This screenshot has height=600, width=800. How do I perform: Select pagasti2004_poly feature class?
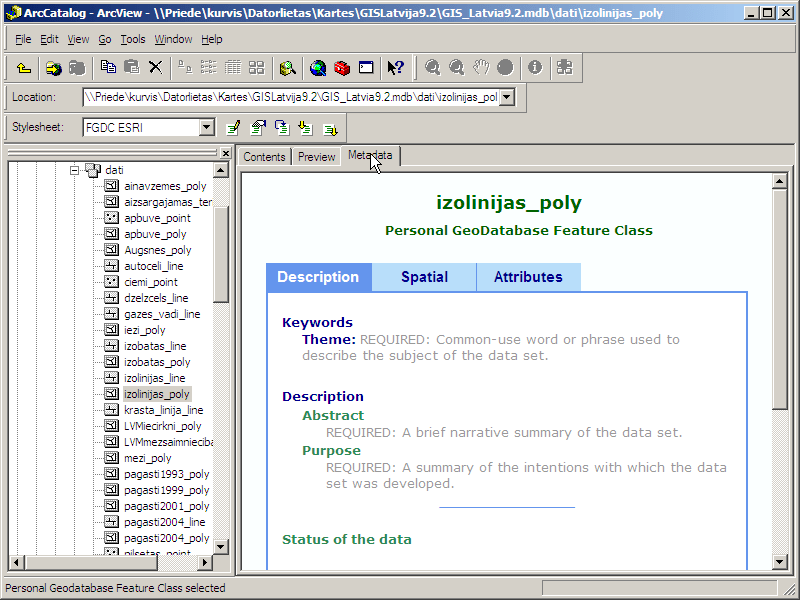pos(166,538)
